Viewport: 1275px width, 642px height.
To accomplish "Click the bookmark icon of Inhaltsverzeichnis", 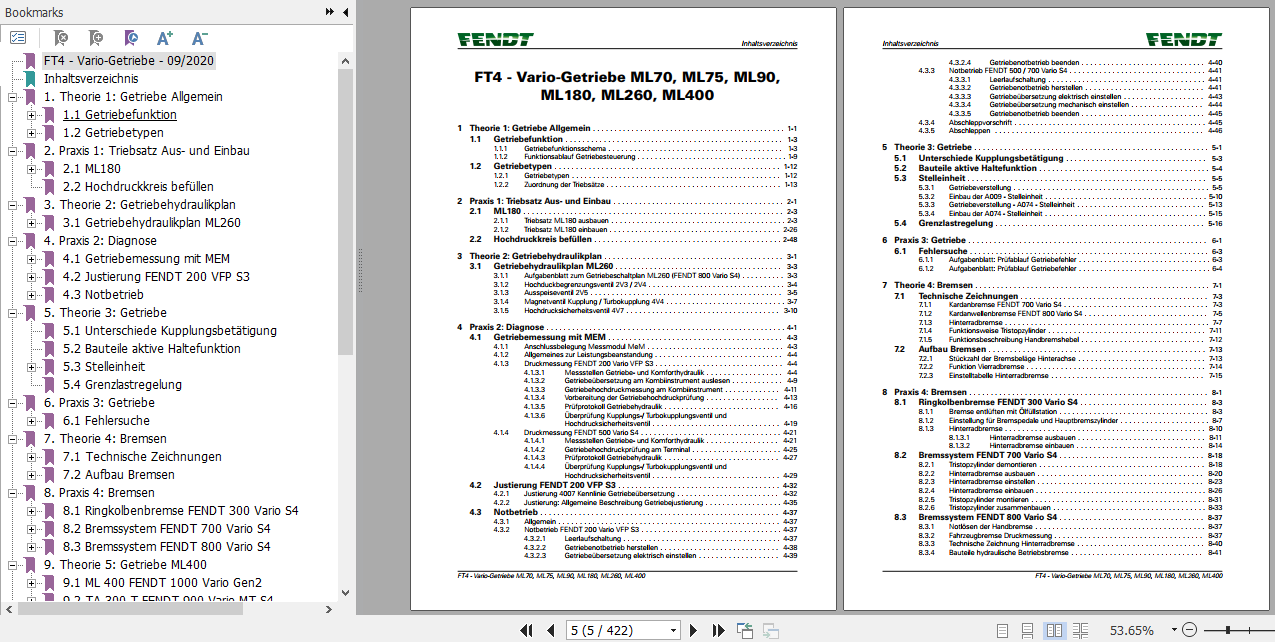I will coord(30,78).
